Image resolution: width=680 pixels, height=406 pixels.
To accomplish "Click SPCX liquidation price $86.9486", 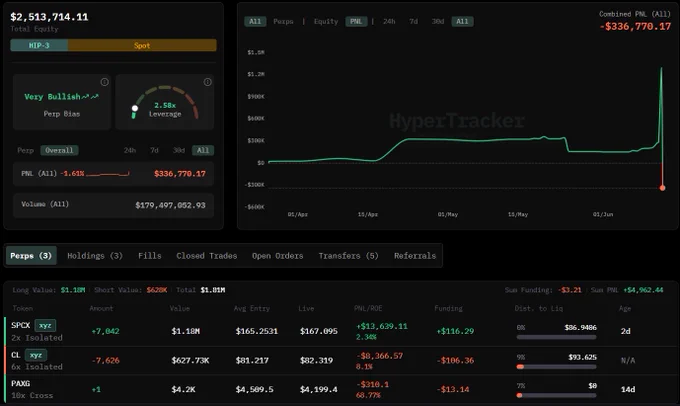I will pos(580,327).
